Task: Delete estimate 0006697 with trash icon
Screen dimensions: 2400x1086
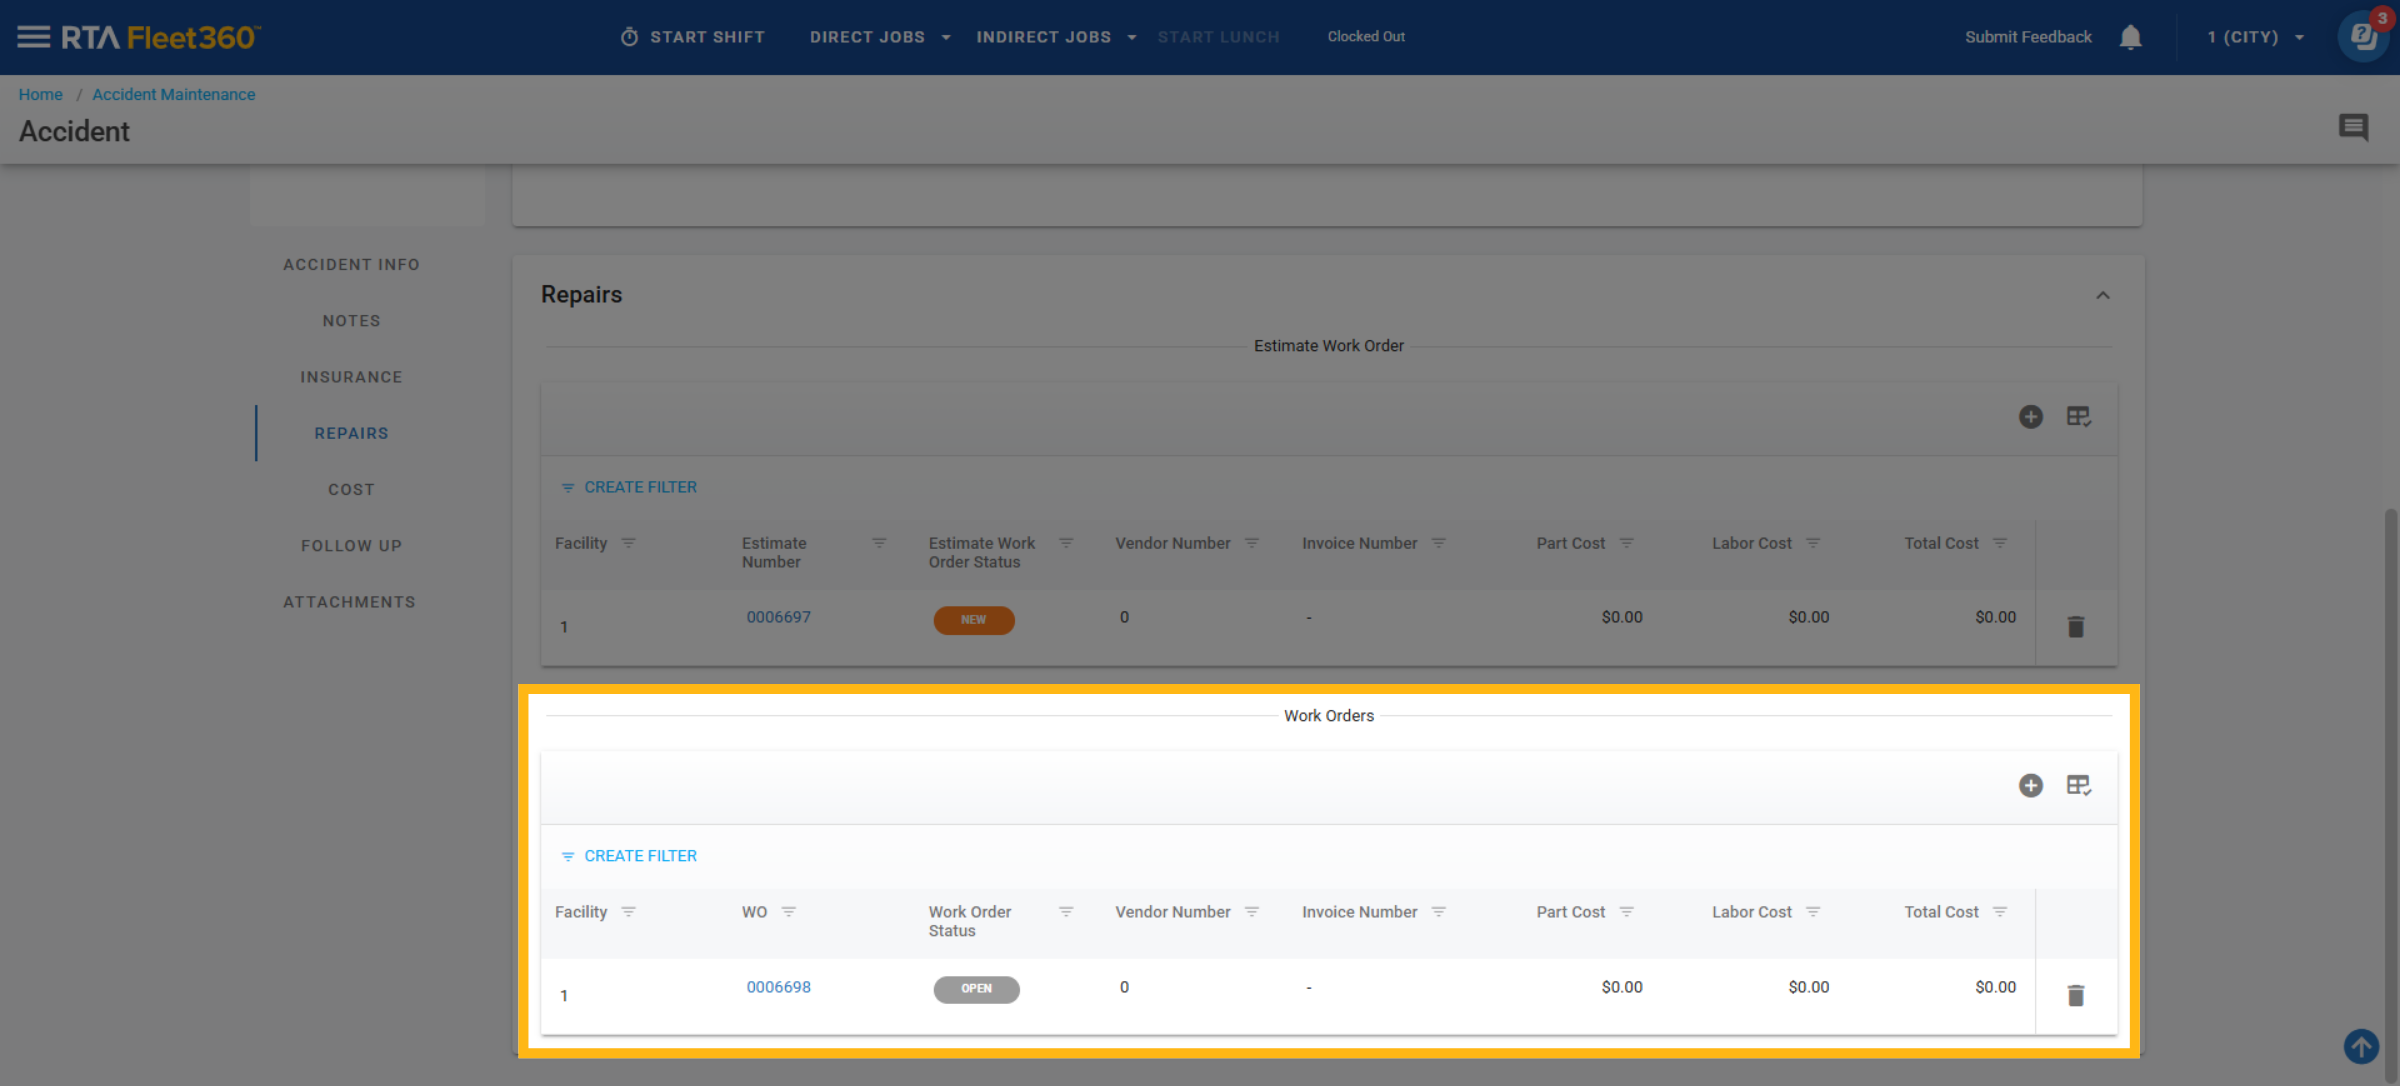Action: (2076, 627)
